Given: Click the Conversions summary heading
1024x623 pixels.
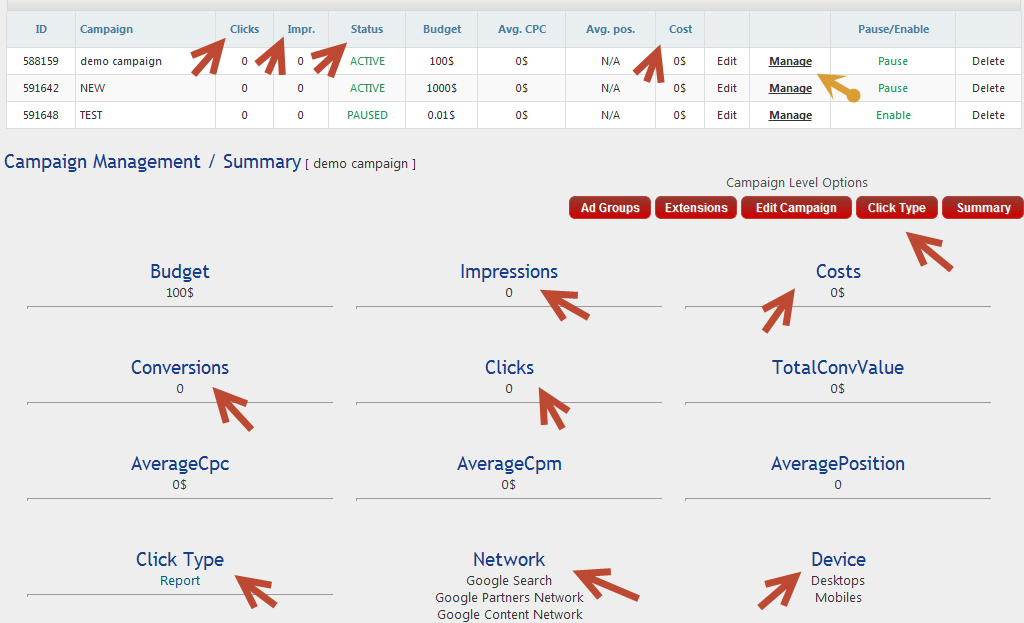Looking at the screenshot, I should 180,368.
